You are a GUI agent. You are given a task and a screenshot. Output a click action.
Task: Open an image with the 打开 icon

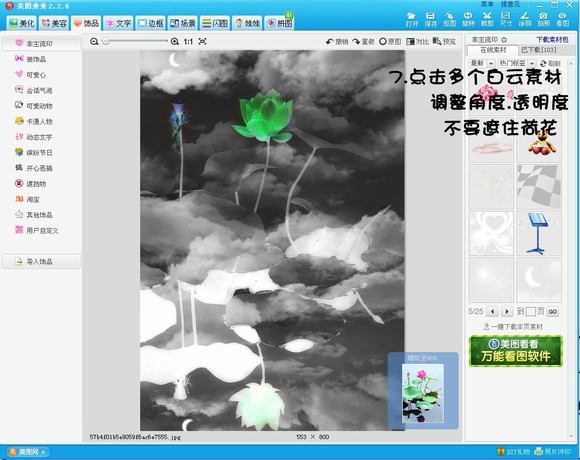(411, 19)
